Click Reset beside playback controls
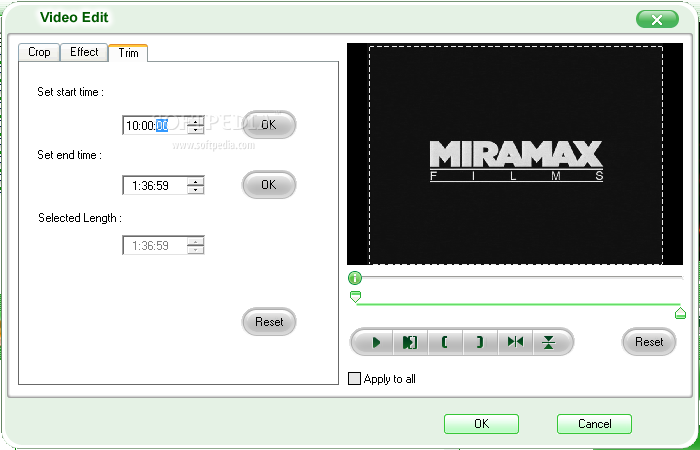This screenshot has height=450, width=700. [649, 342]
